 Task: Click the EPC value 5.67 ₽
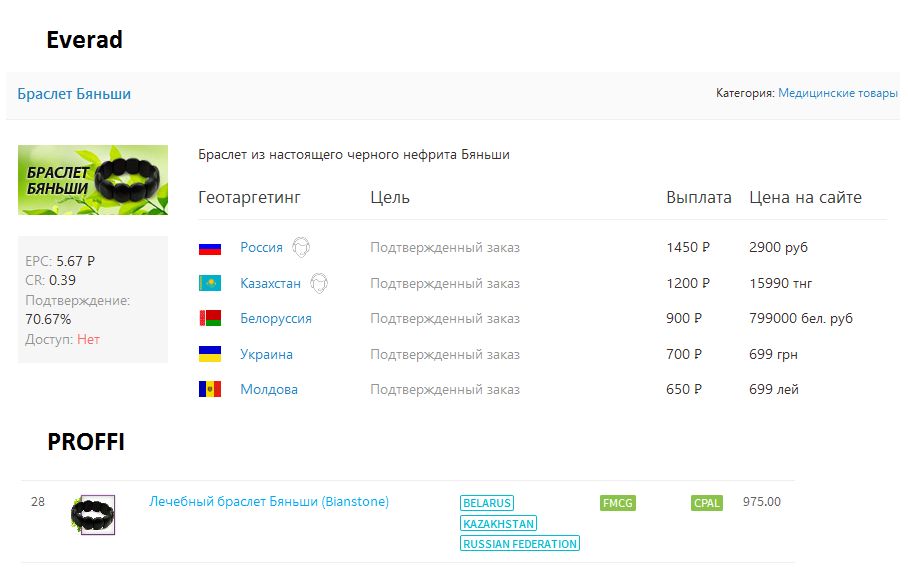pos(75,261)
